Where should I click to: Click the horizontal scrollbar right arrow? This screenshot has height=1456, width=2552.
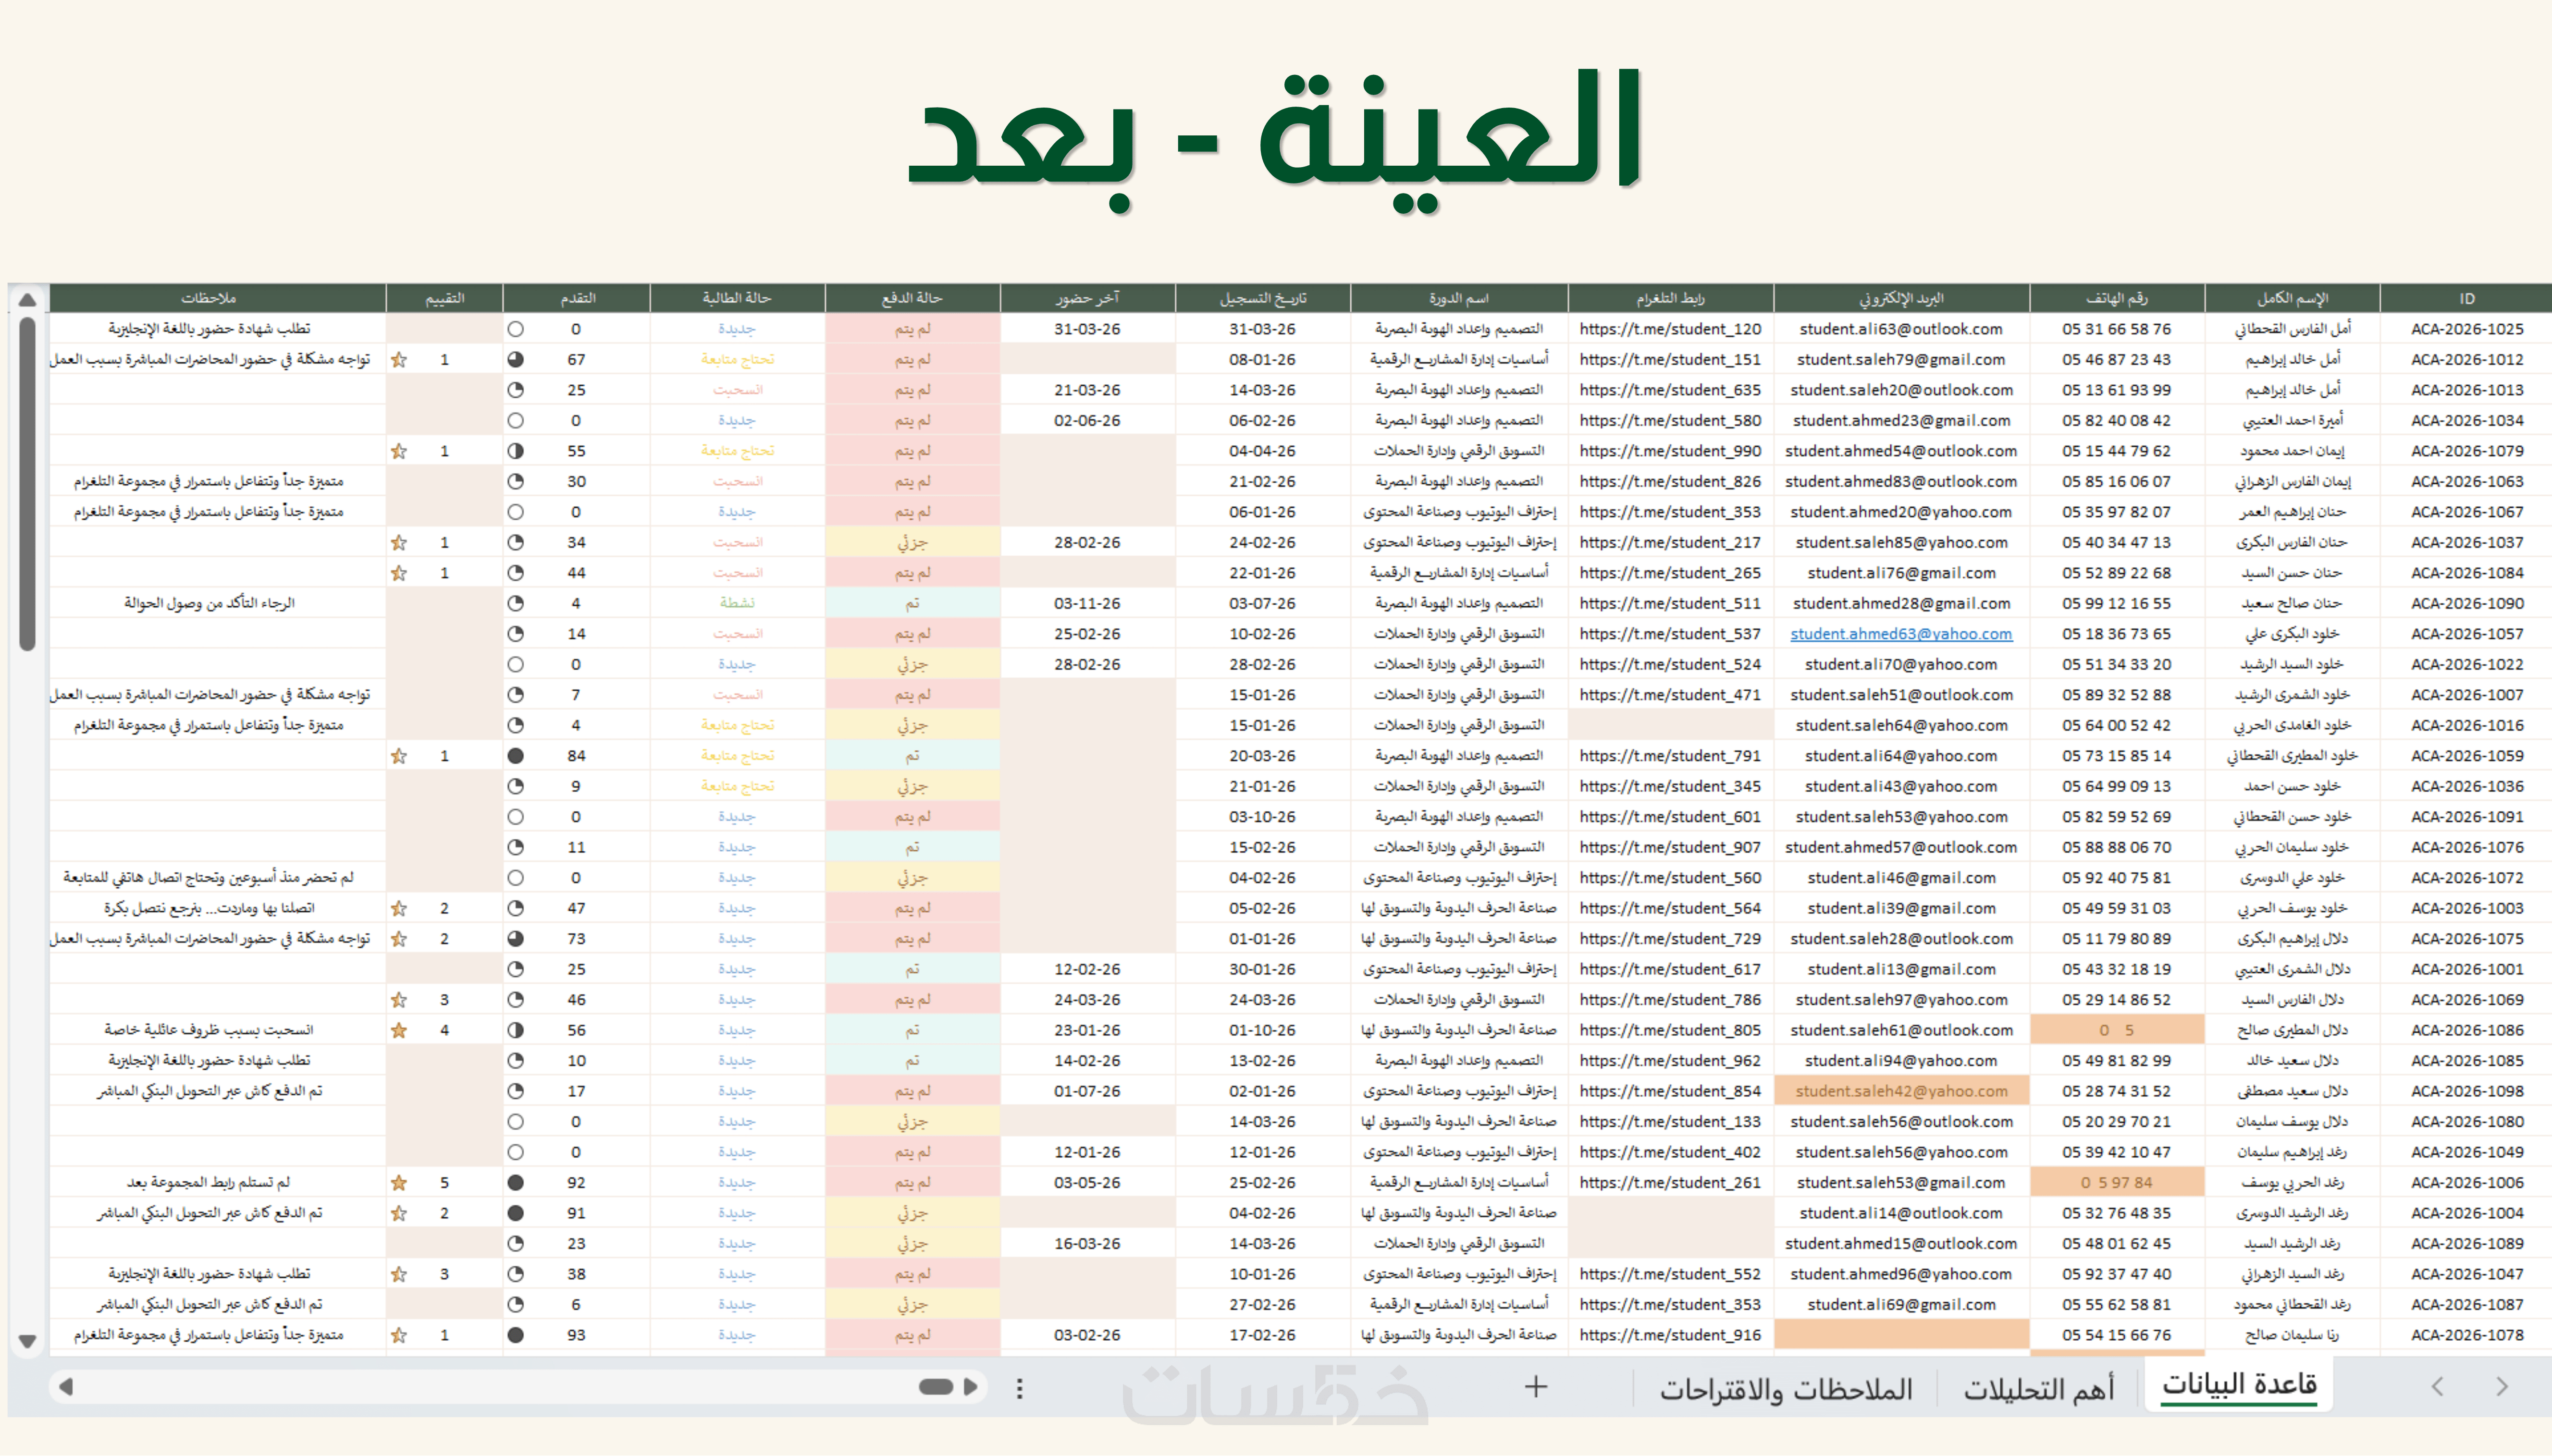pyautogui.click(x=970, y=1387)
